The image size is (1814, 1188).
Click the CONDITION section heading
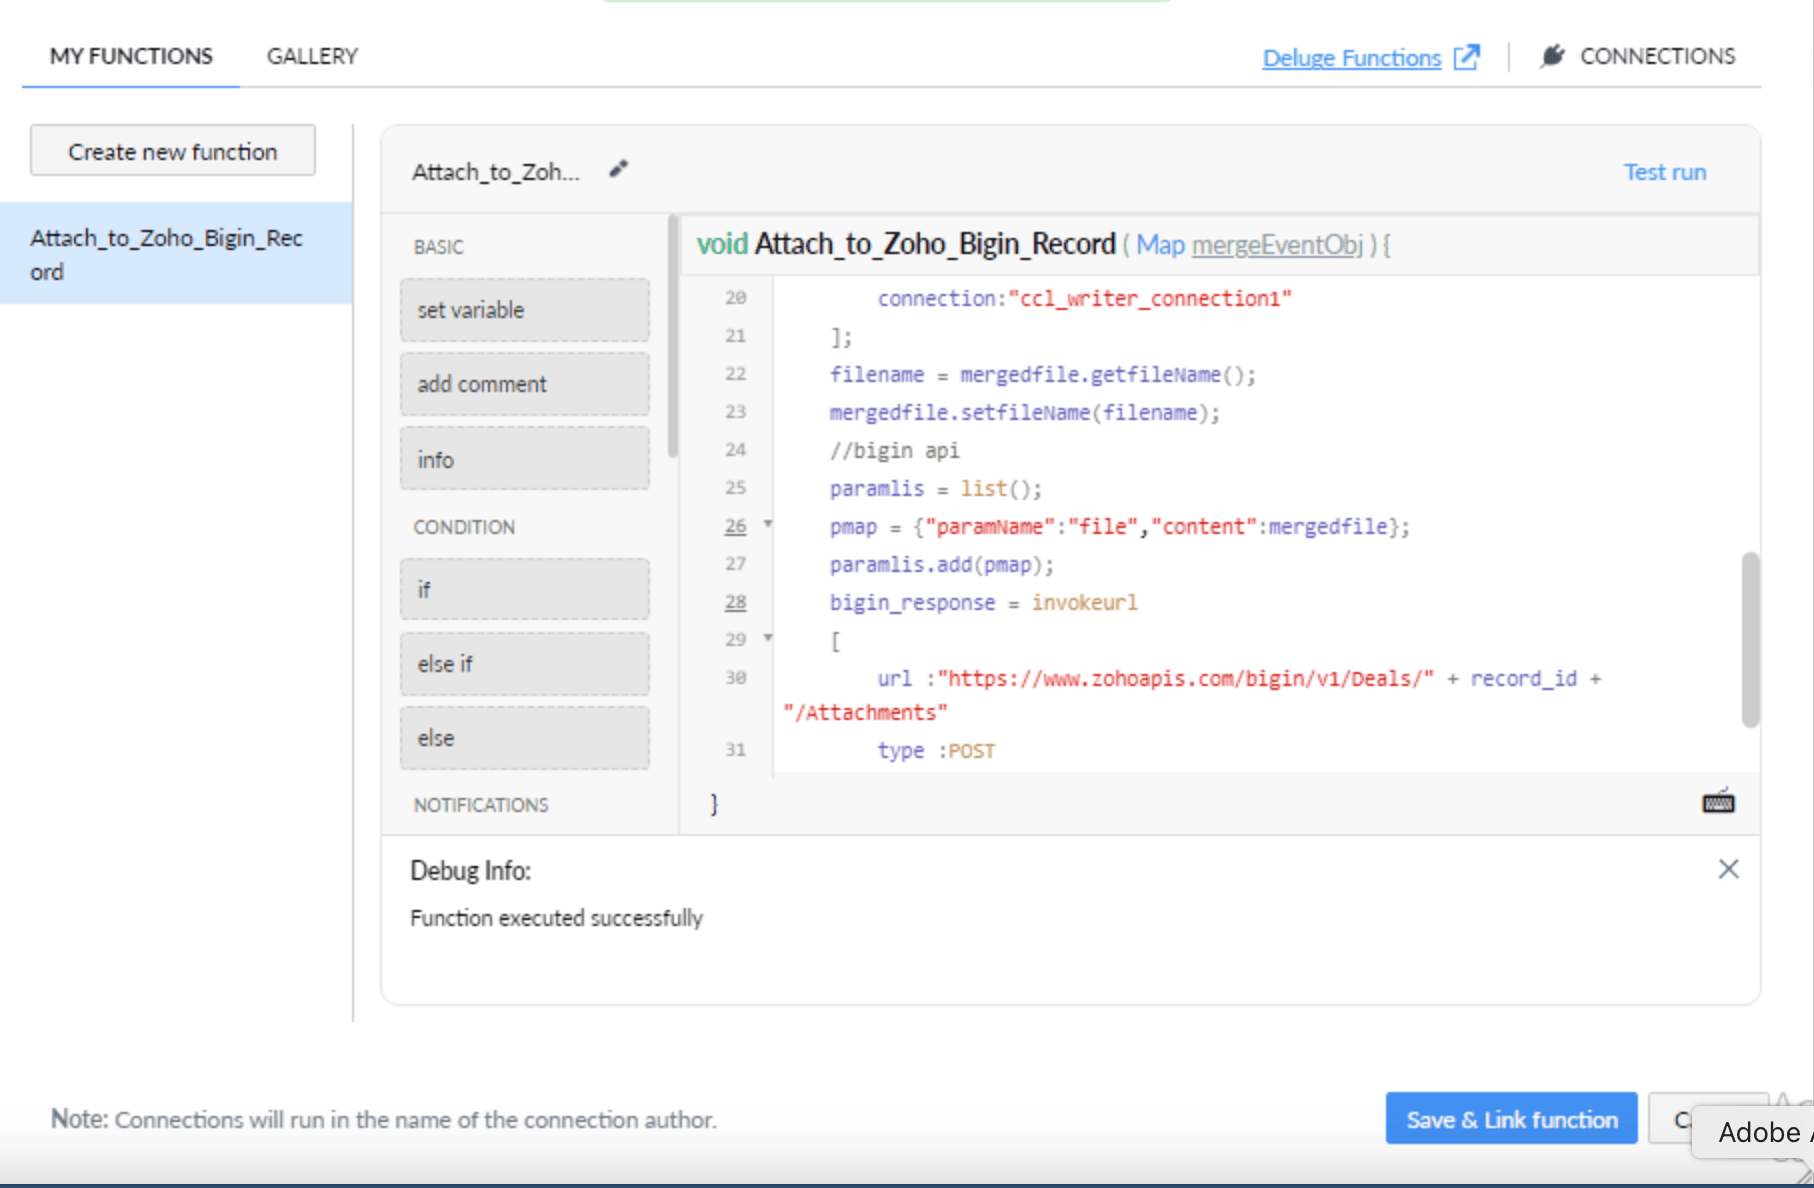(x=464, y=527)
